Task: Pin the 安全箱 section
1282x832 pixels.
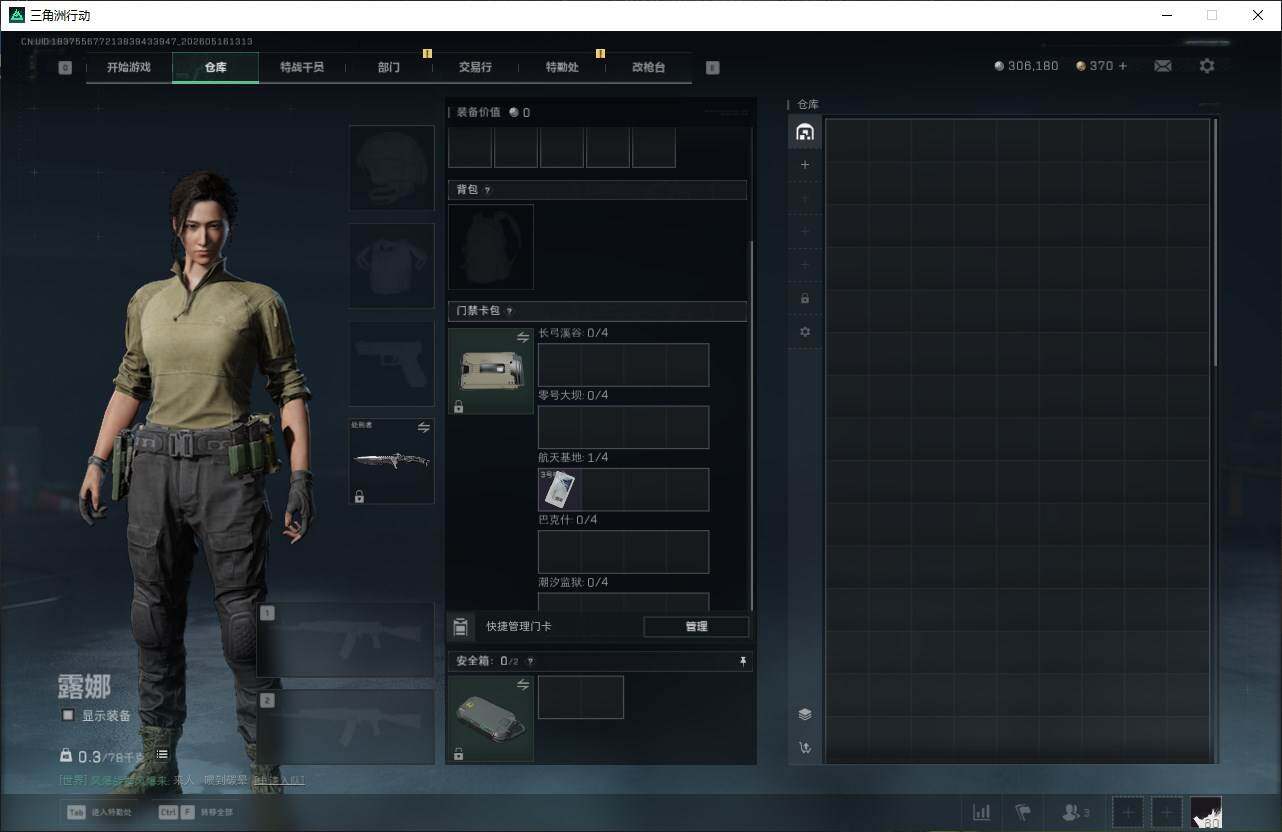Action: point(742,662)
